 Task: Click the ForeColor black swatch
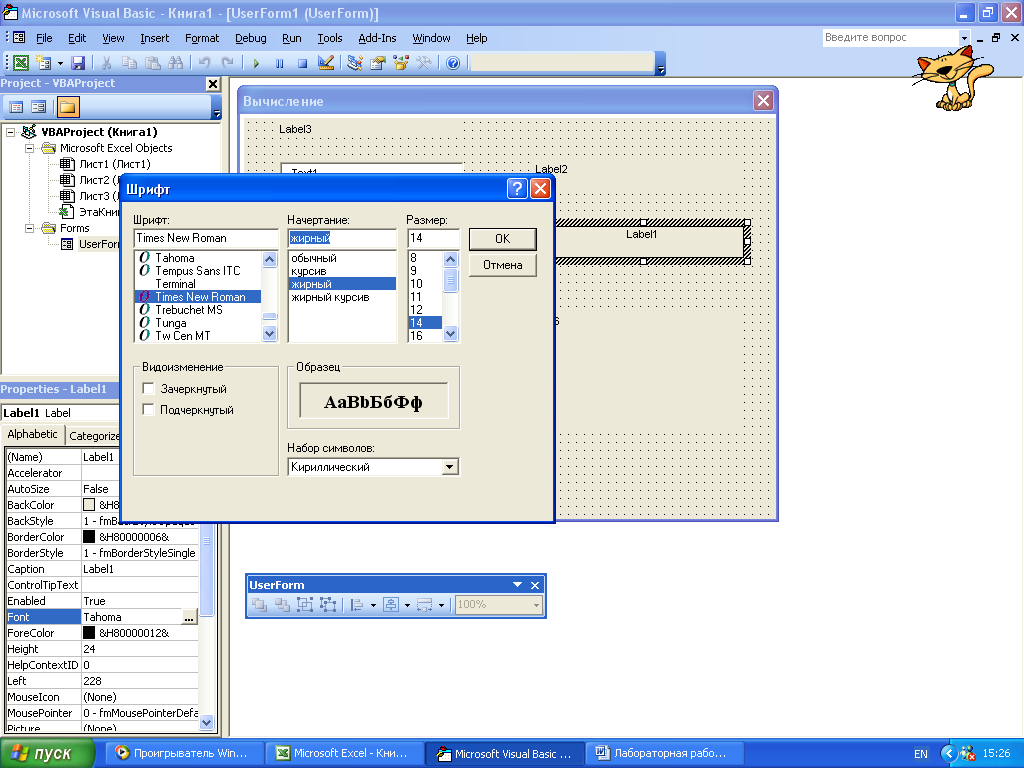coord(89,633)
